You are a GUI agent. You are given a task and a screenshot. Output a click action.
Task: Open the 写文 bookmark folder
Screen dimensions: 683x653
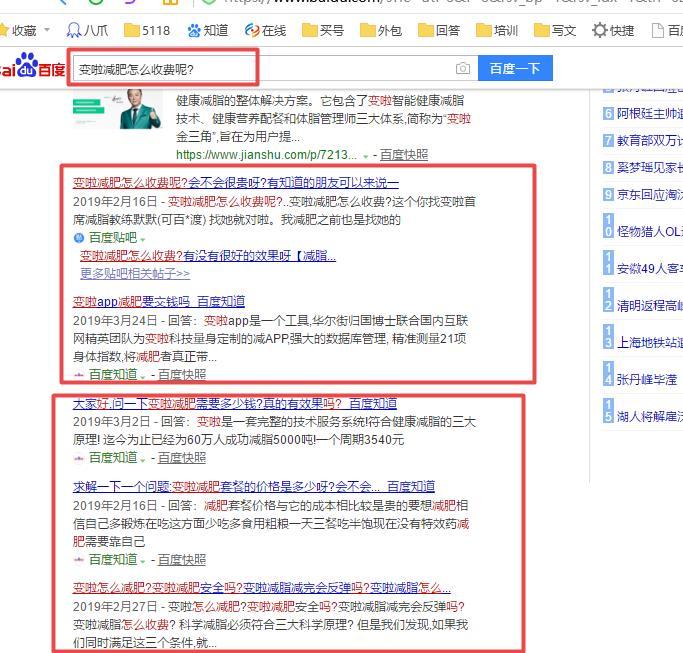(x=555, y=30)
